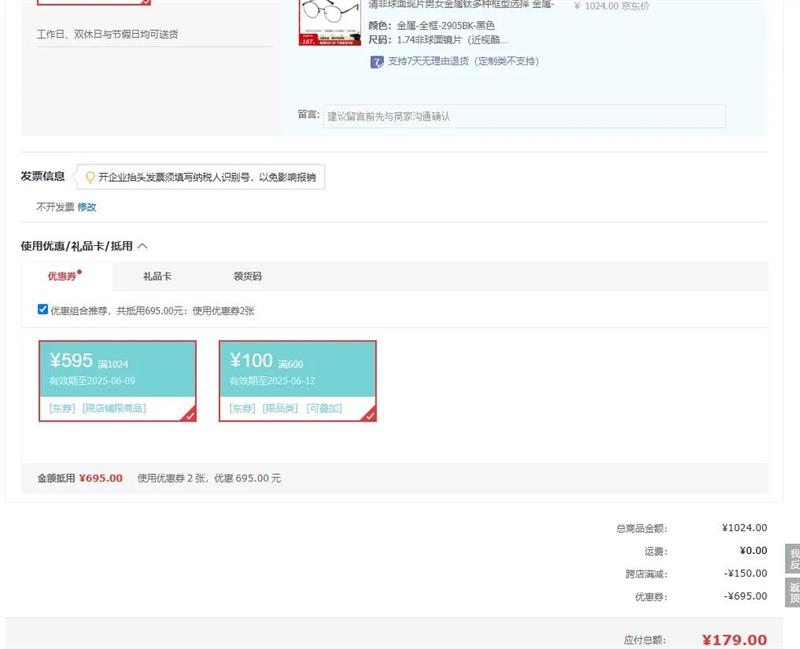This screenshot has height=649, width=800.
Task: Click the [限店铺限商品] label on ¥595 coupon
Action: click(113, 408)
